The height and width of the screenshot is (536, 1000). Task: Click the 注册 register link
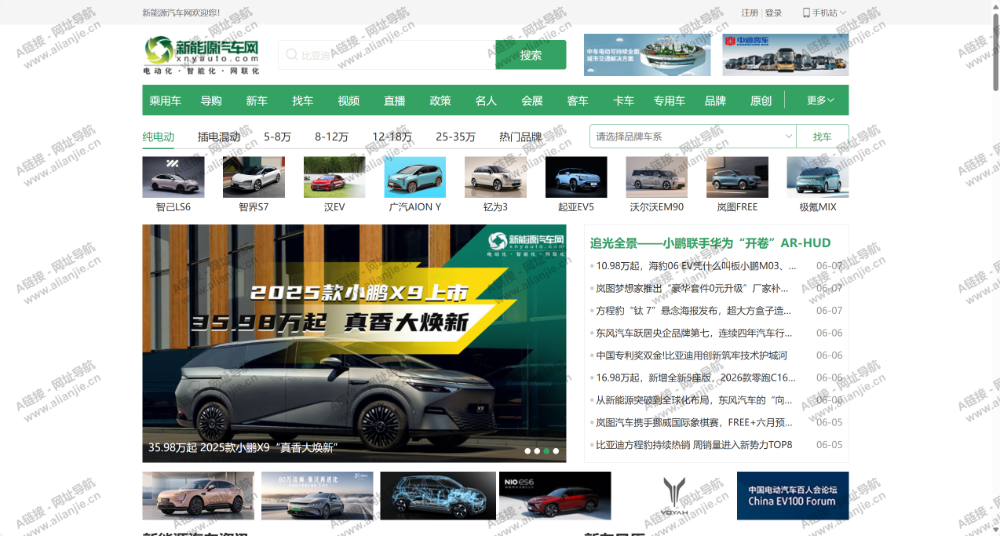point(749,13)
